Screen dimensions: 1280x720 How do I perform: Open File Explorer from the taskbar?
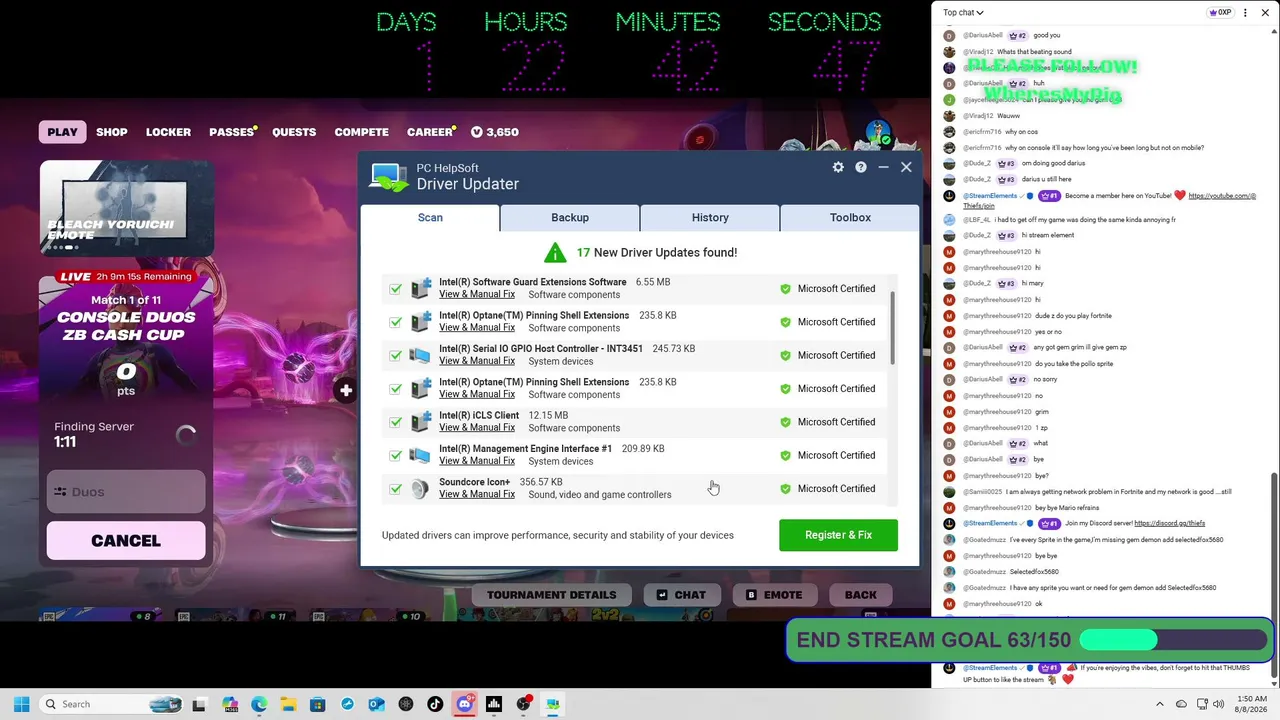(288, 704)
